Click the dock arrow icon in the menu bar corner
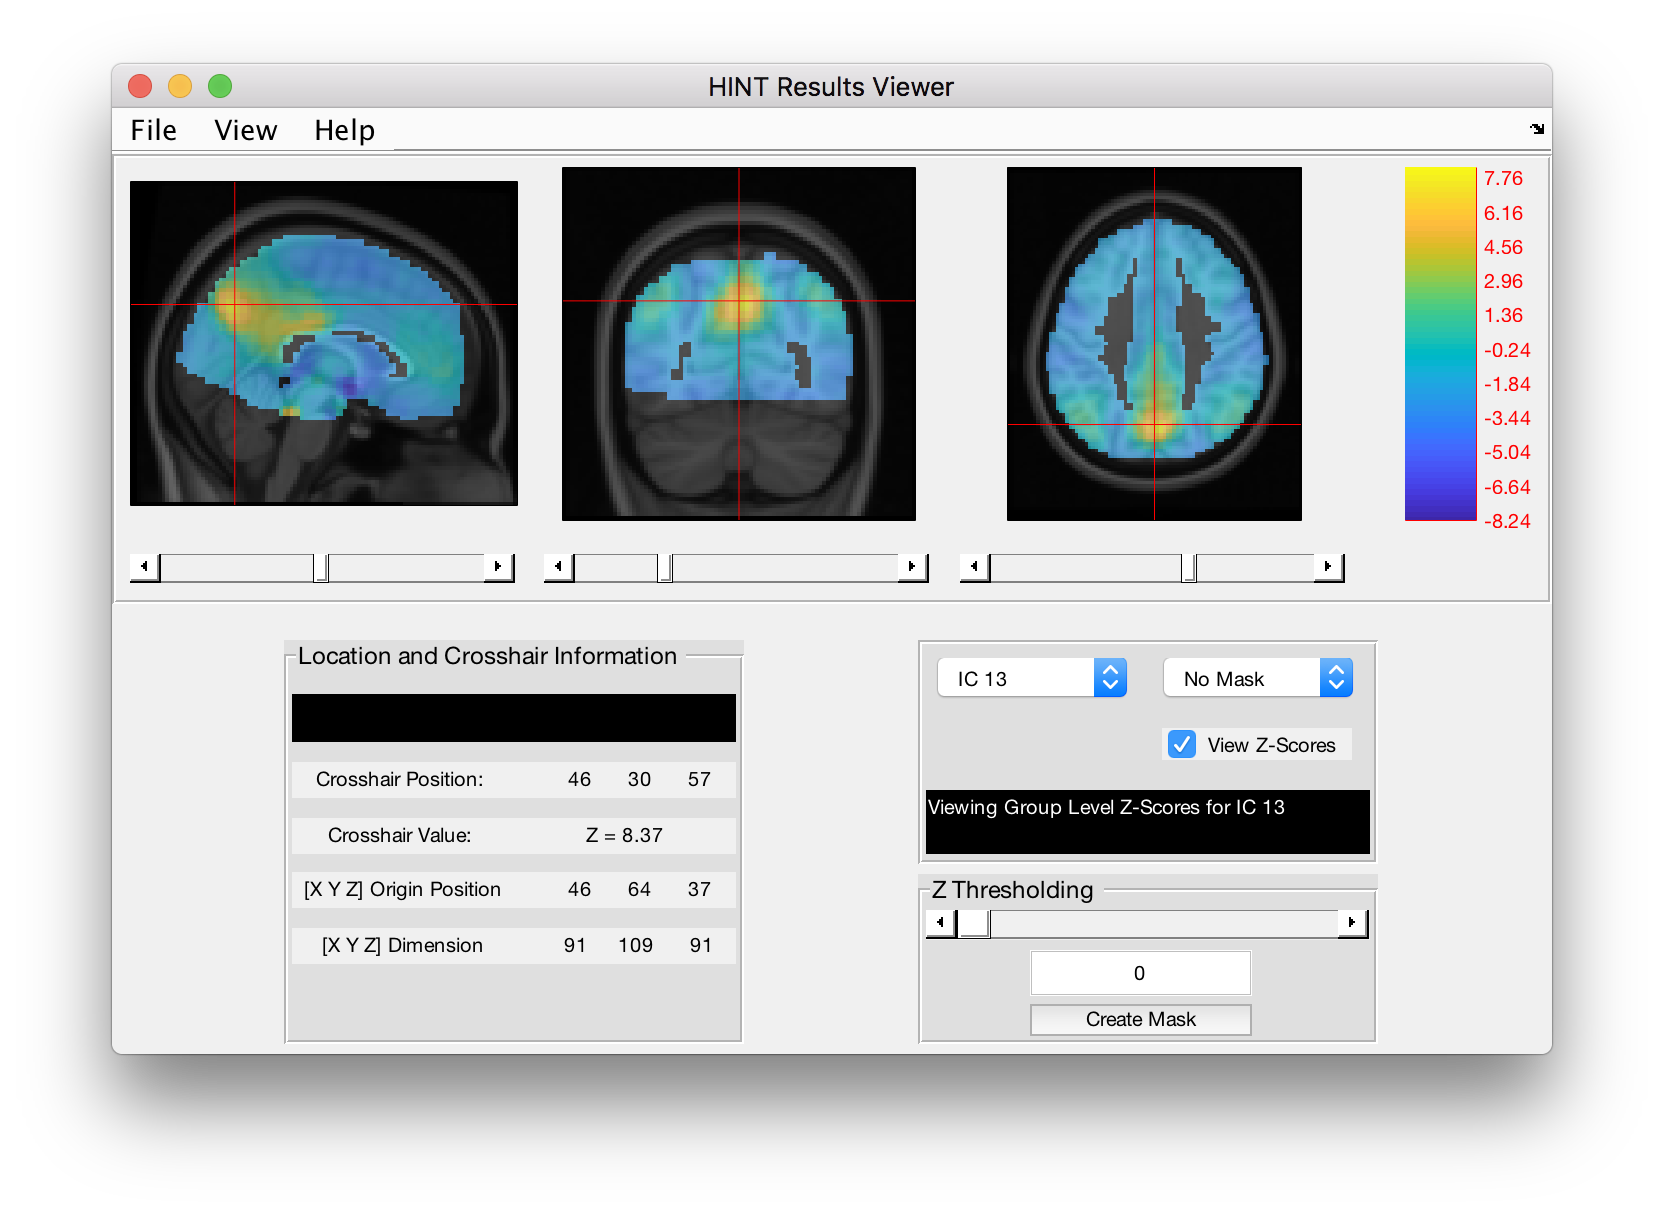1664x1214 pixels. pyautogui.click(x=1537, y=128)
